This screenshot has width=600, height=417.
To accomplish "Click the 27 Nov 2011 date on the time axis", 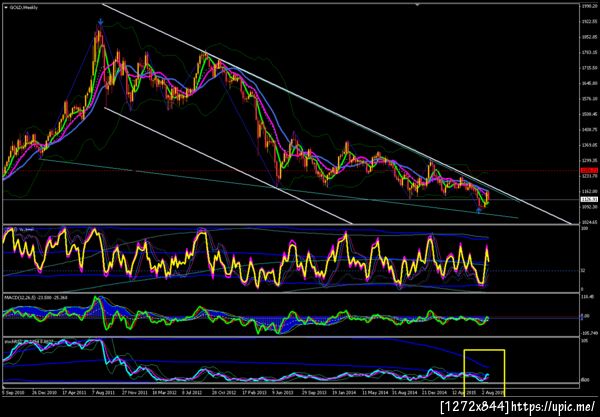I will tap(135, 392).
